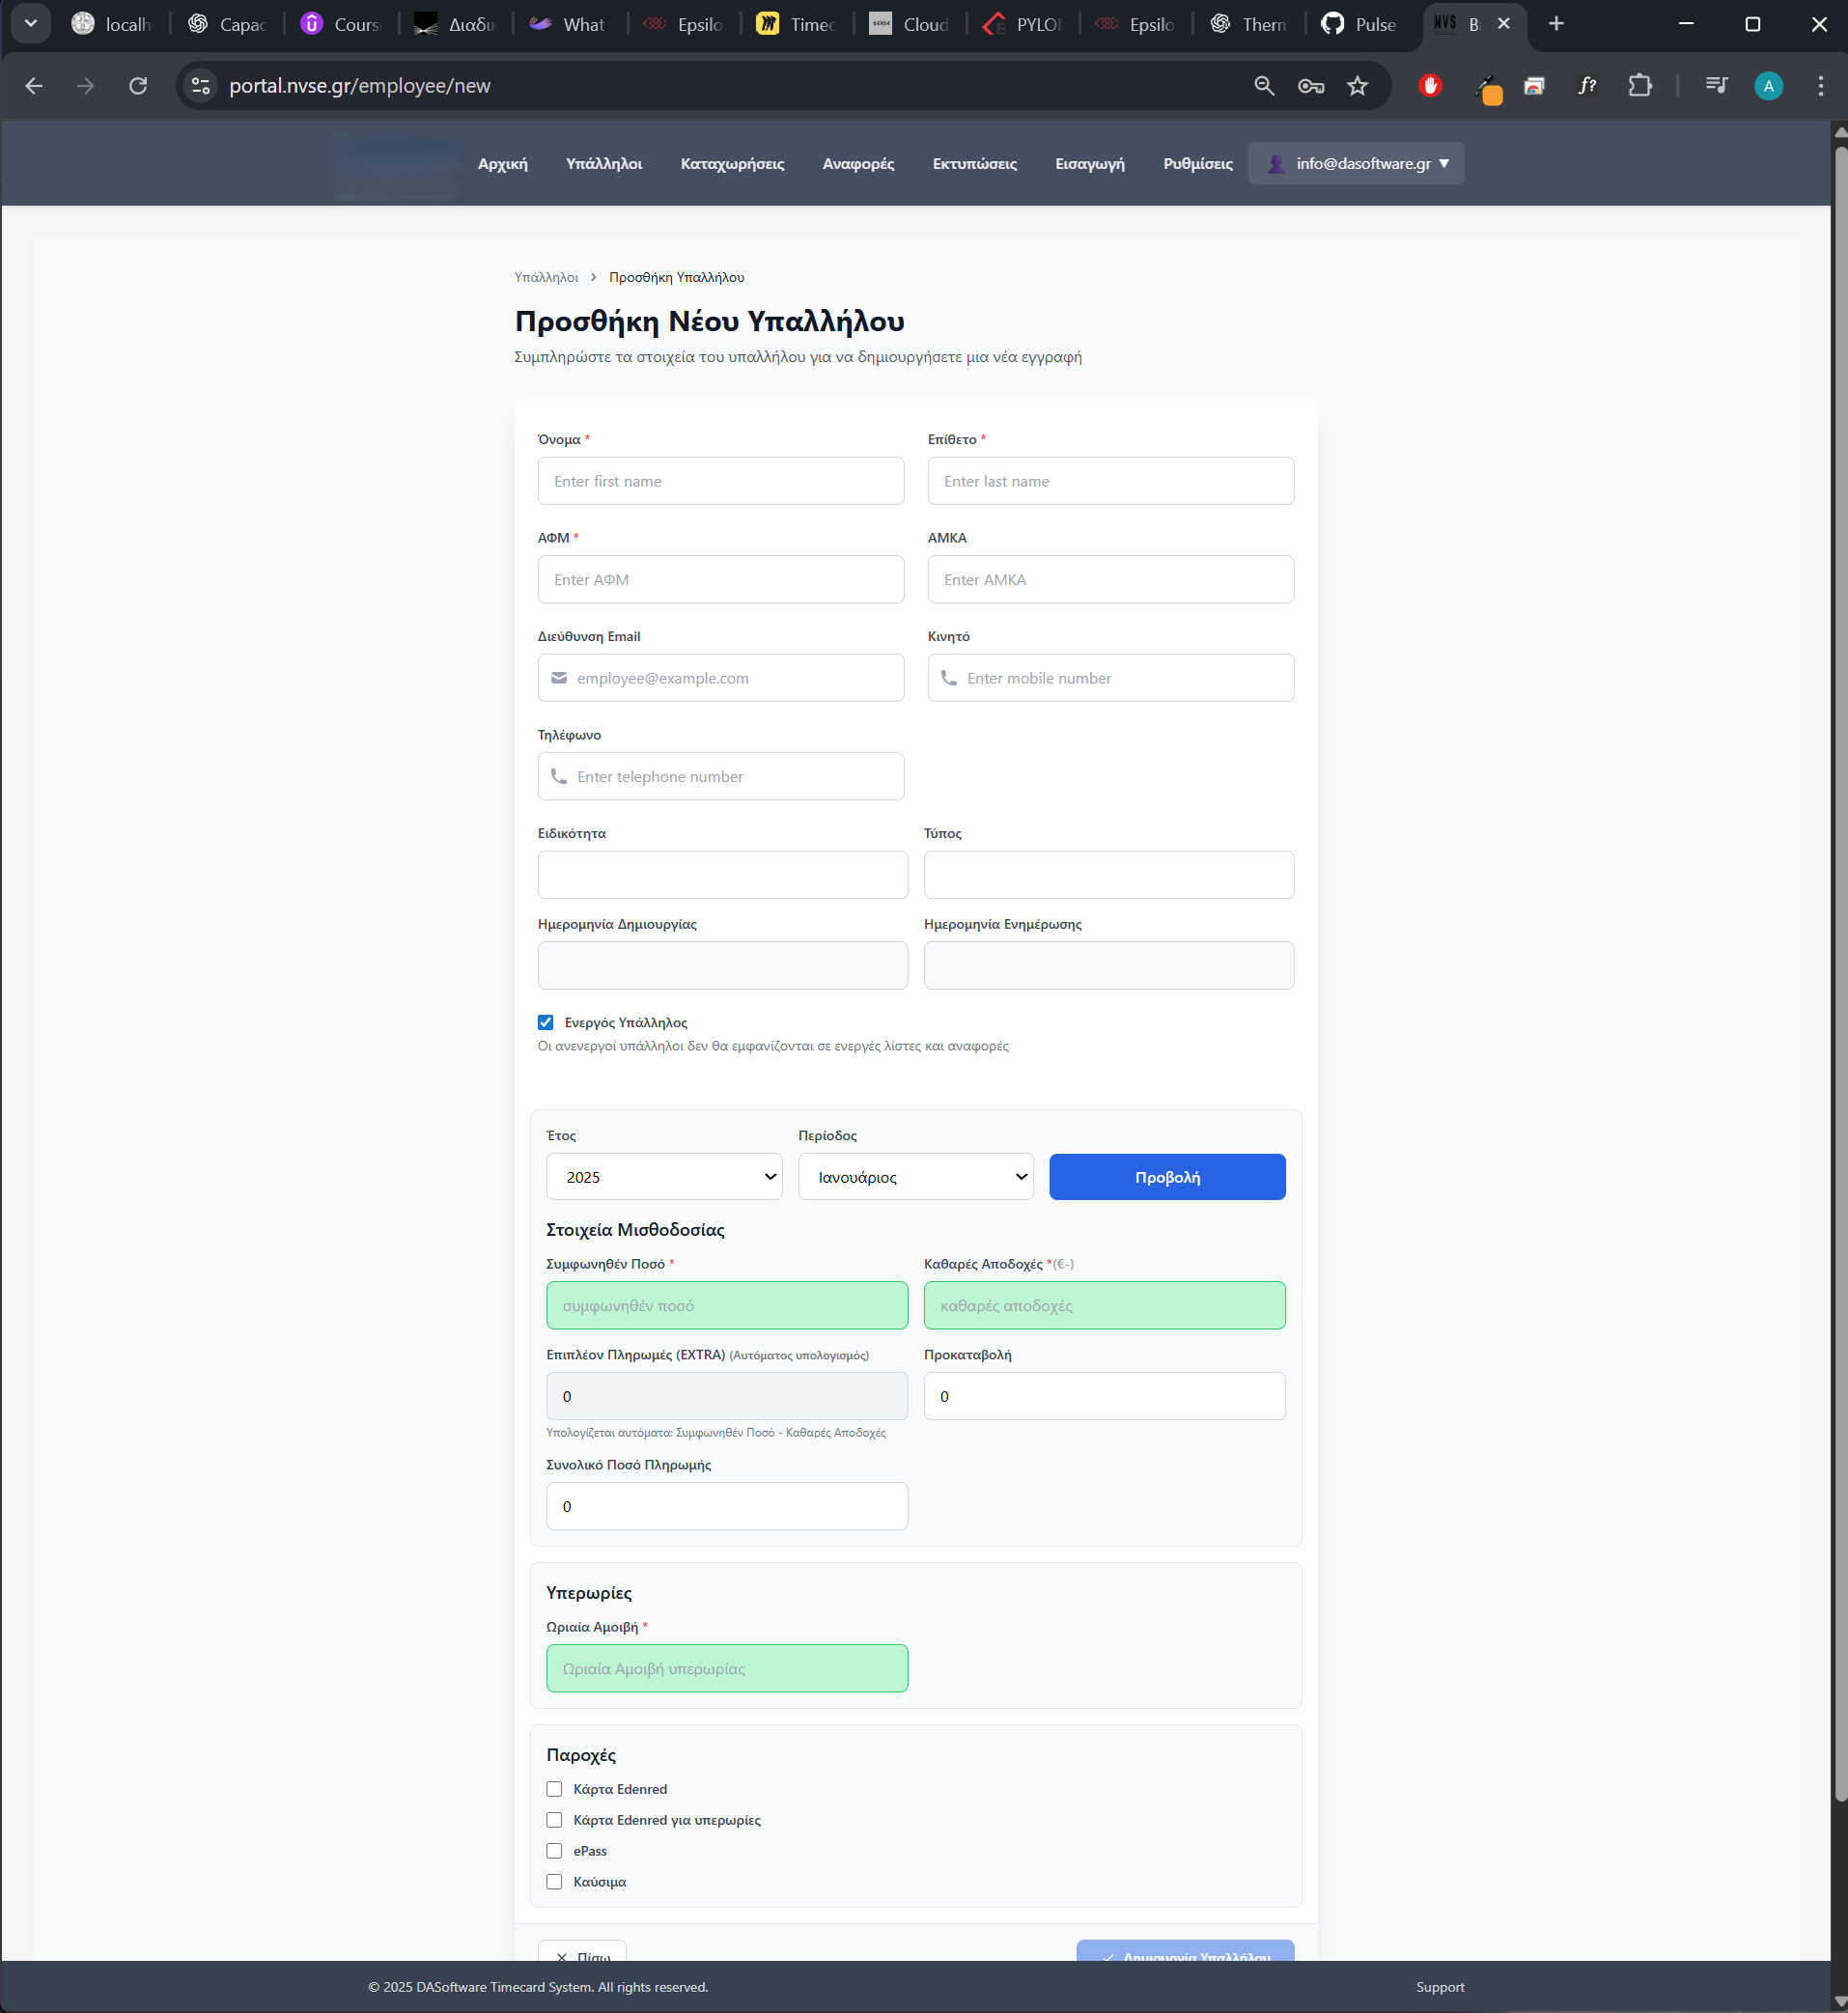Open the Έτος year dropdown

(664, 1177)
